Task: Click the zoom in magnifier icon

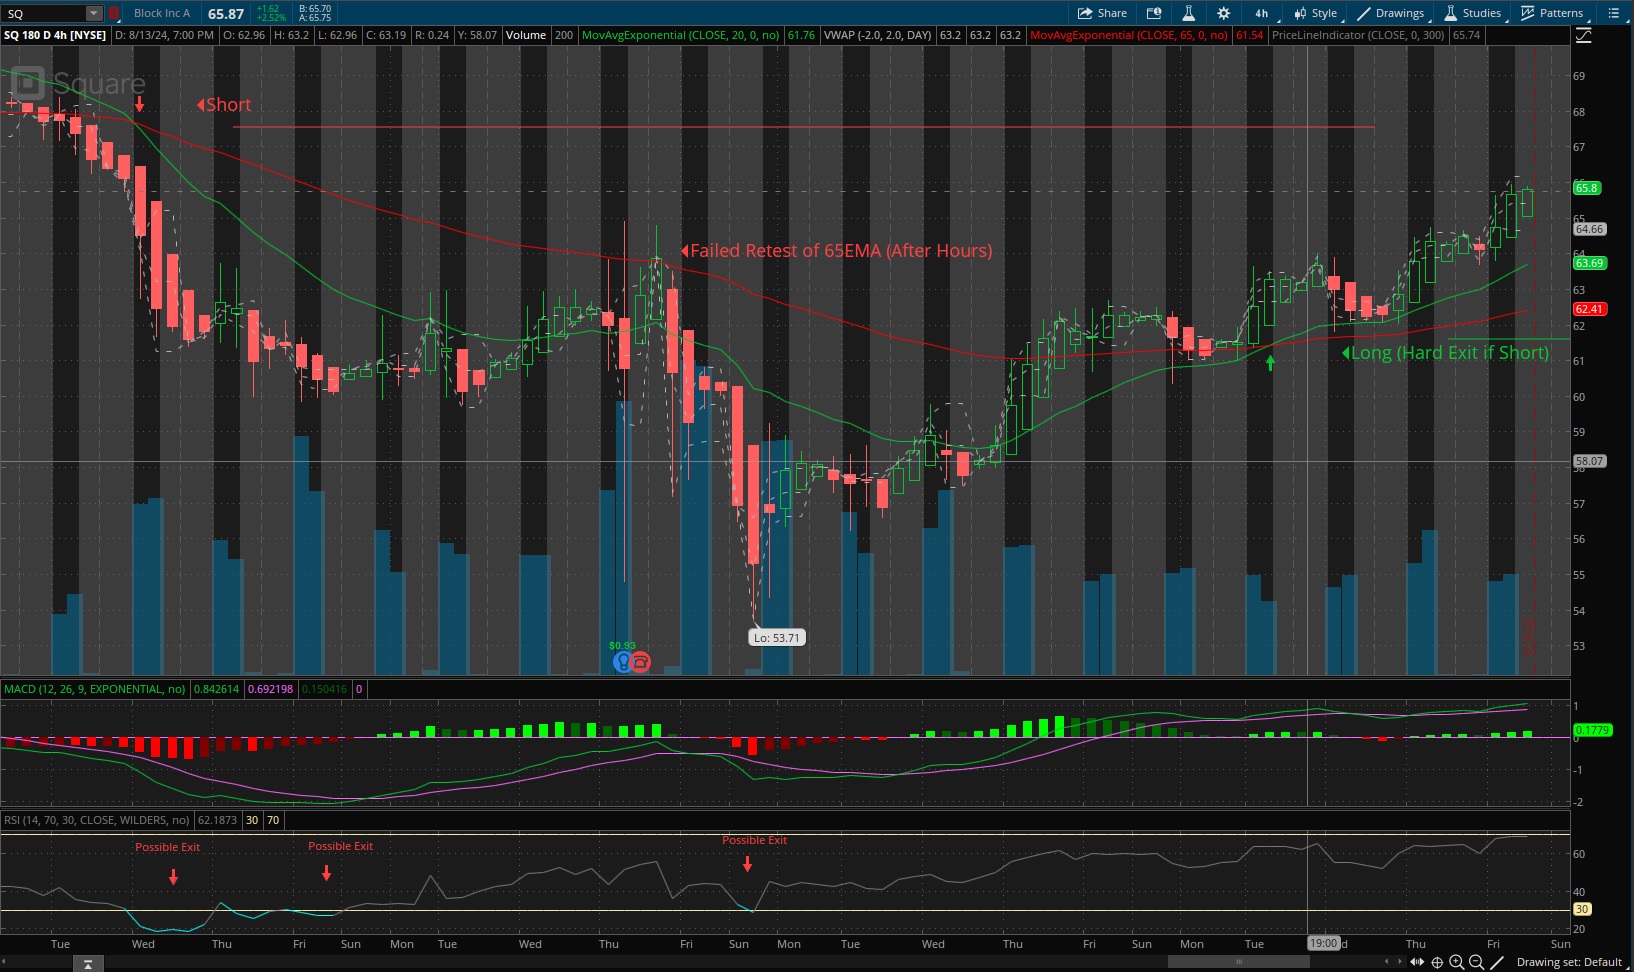Action: (x=1457, y=962)
